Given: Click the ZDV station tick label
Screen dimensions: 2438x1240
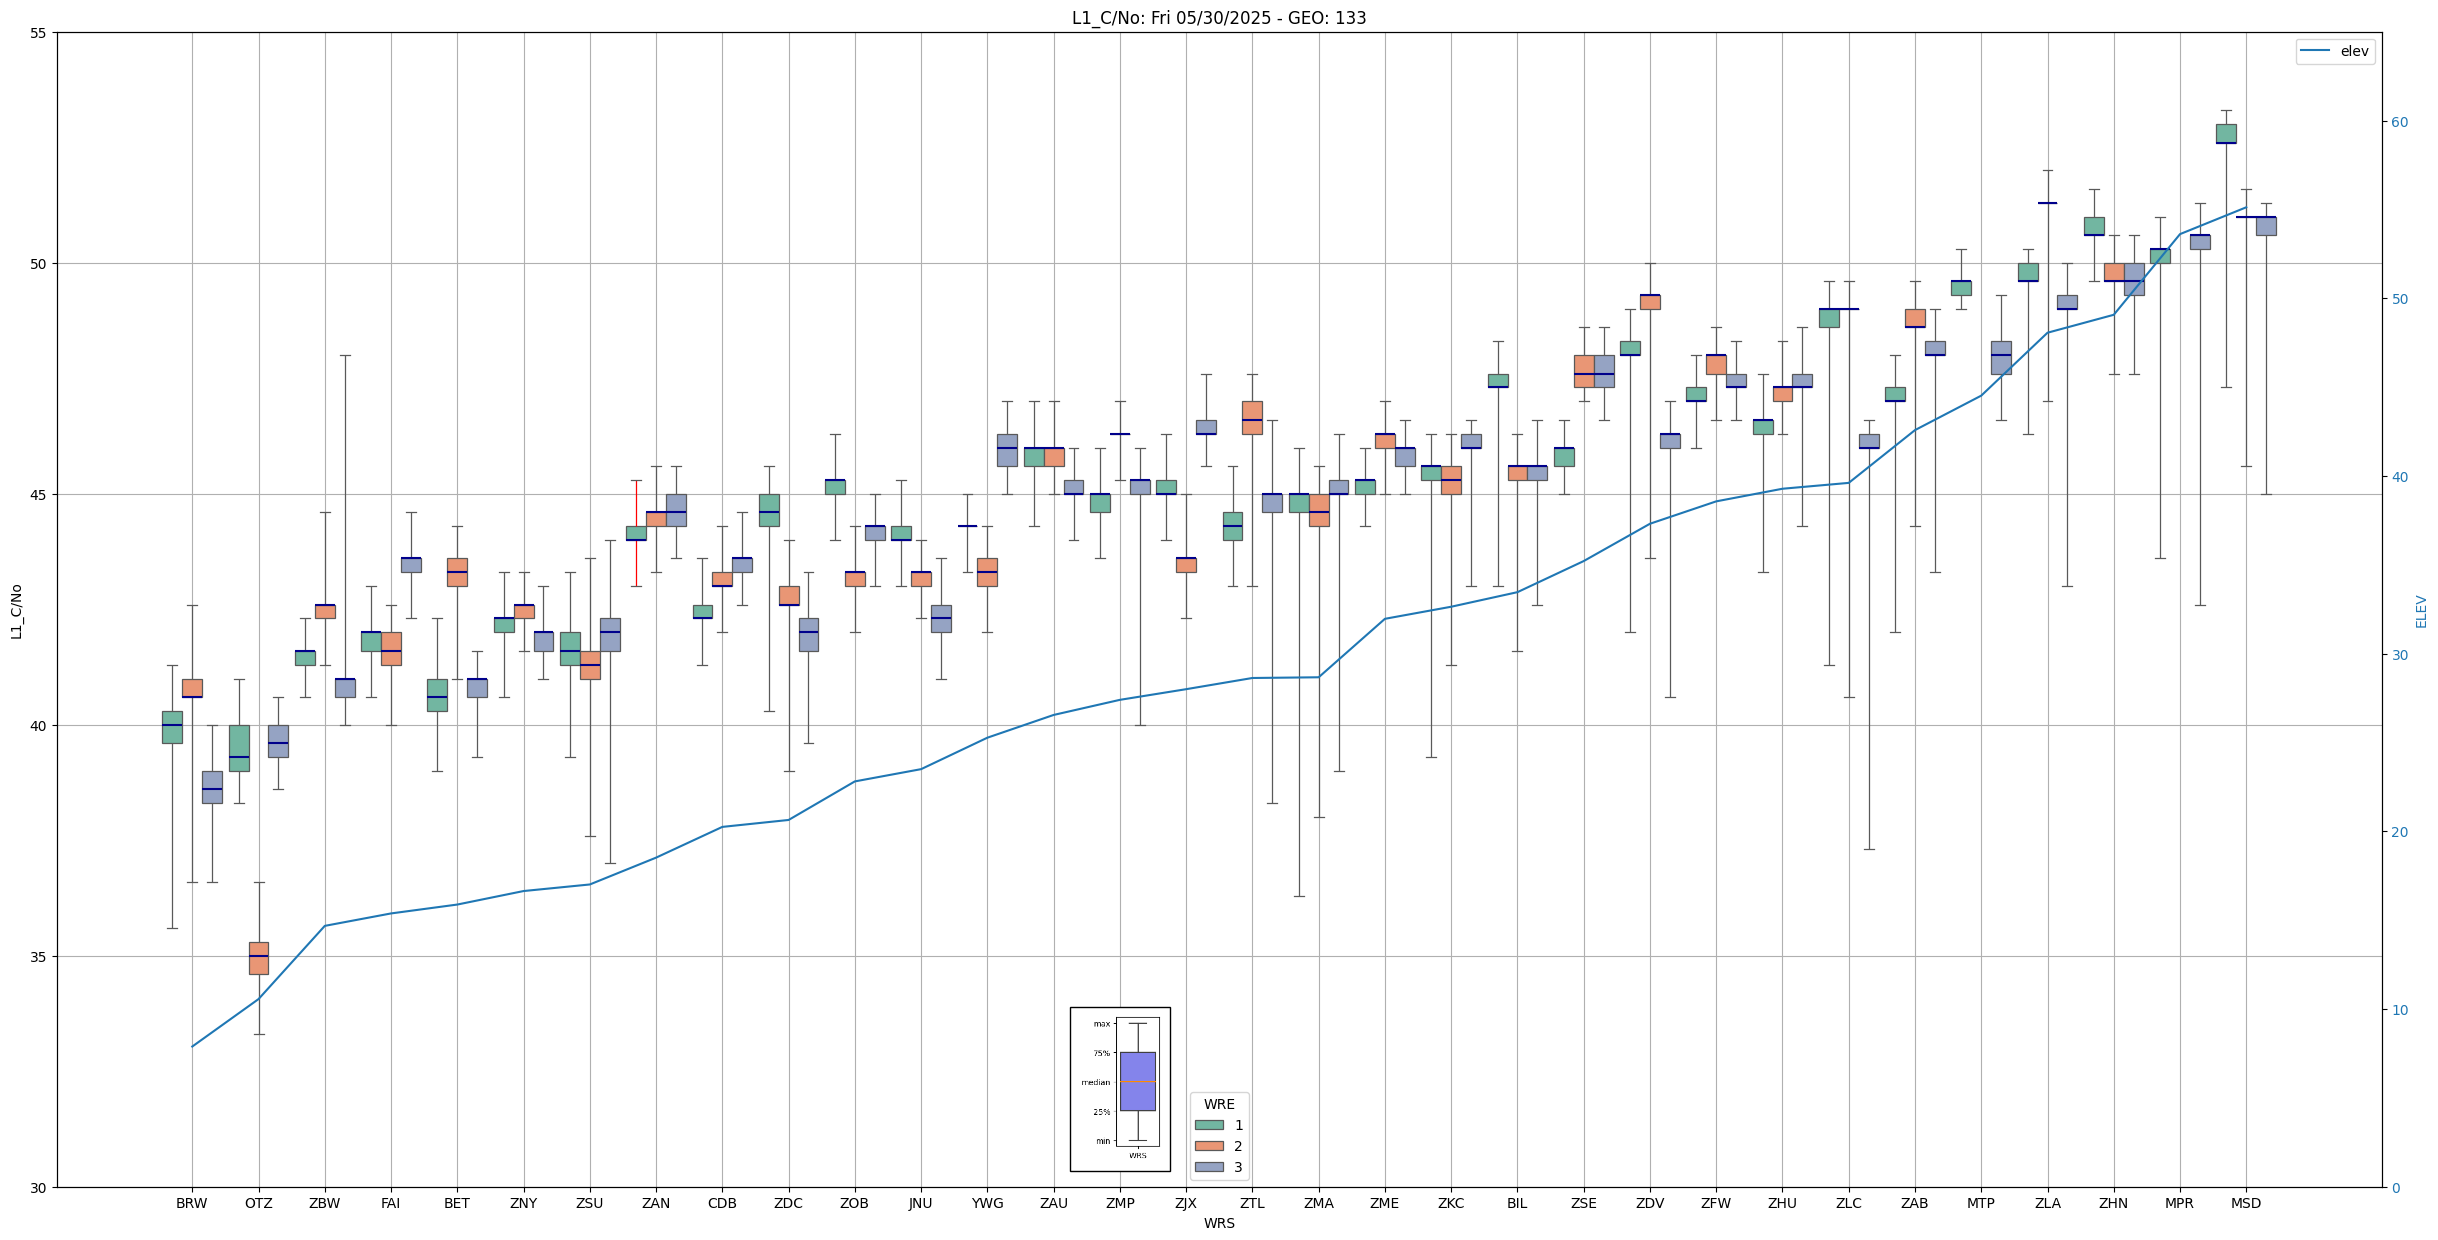Looking at the screenshot, I should point(1649,1203).
